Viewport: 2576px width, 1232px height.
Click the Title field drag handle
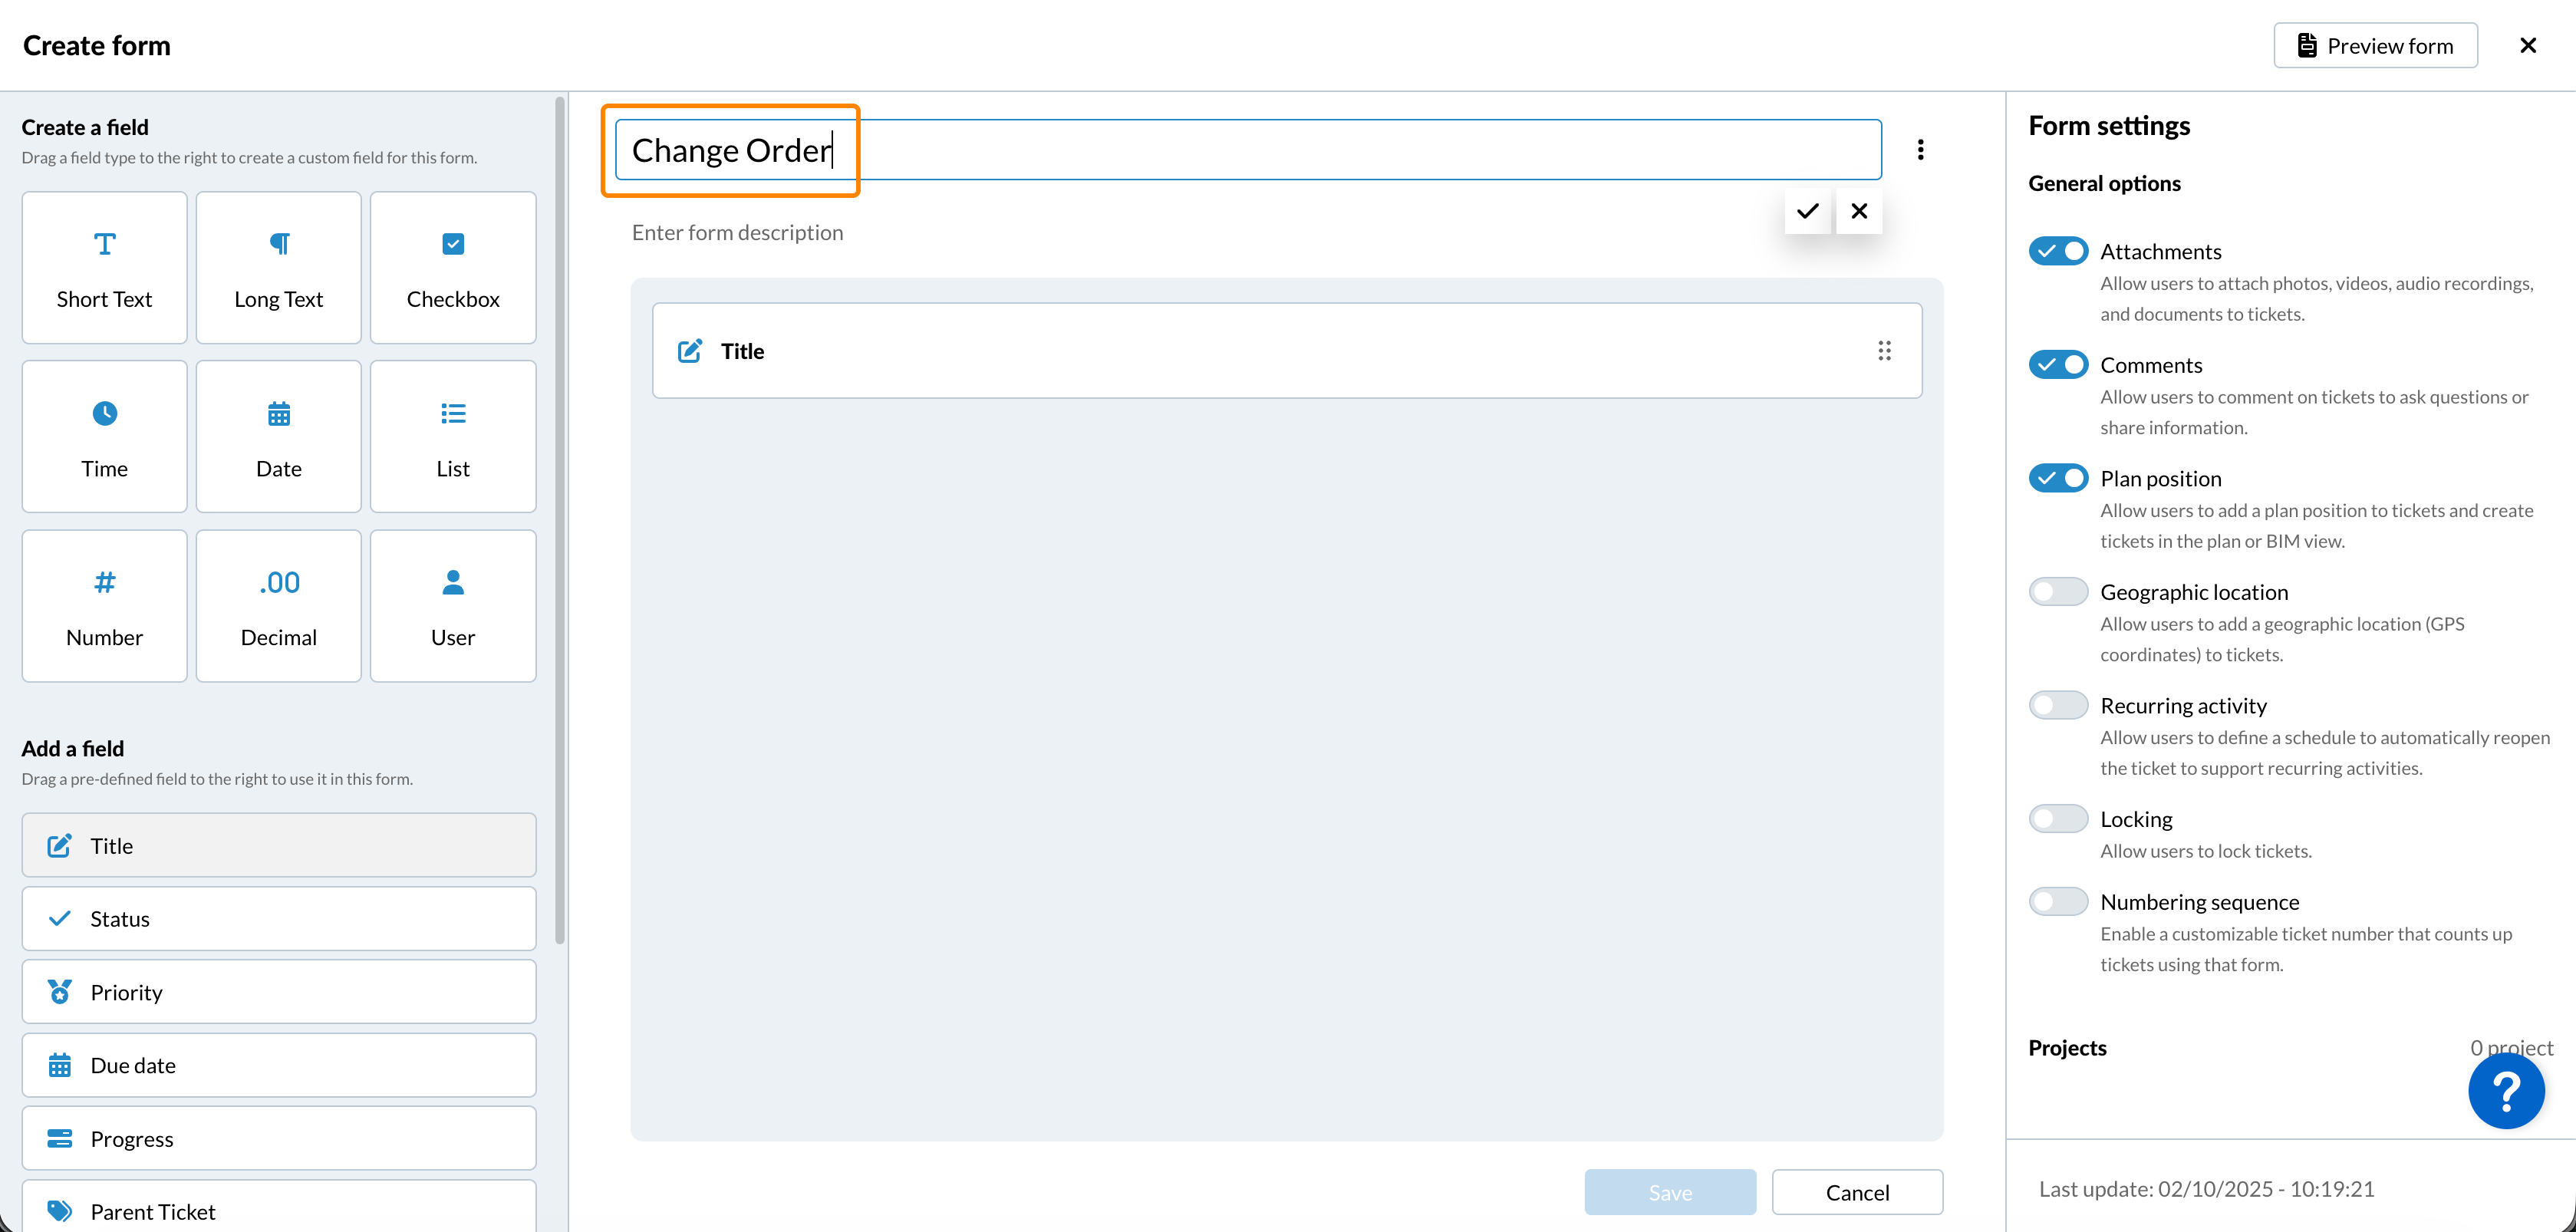click(1884, 351)
